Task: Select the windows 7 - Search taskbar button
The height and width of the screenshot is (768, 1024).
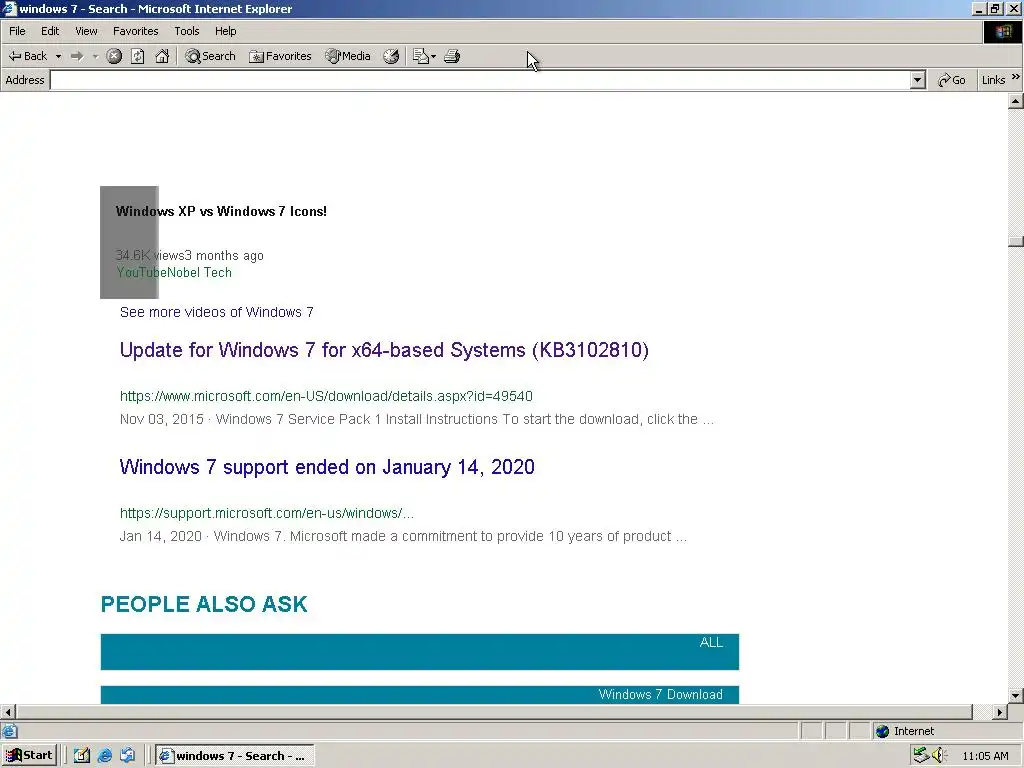Action: click(235, 756)
